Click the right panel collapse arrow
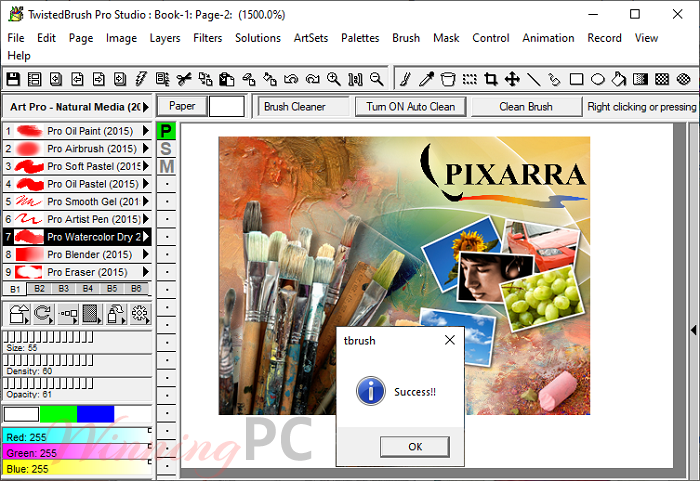Viewport: 700px width, 481px height. coord(693,330)
